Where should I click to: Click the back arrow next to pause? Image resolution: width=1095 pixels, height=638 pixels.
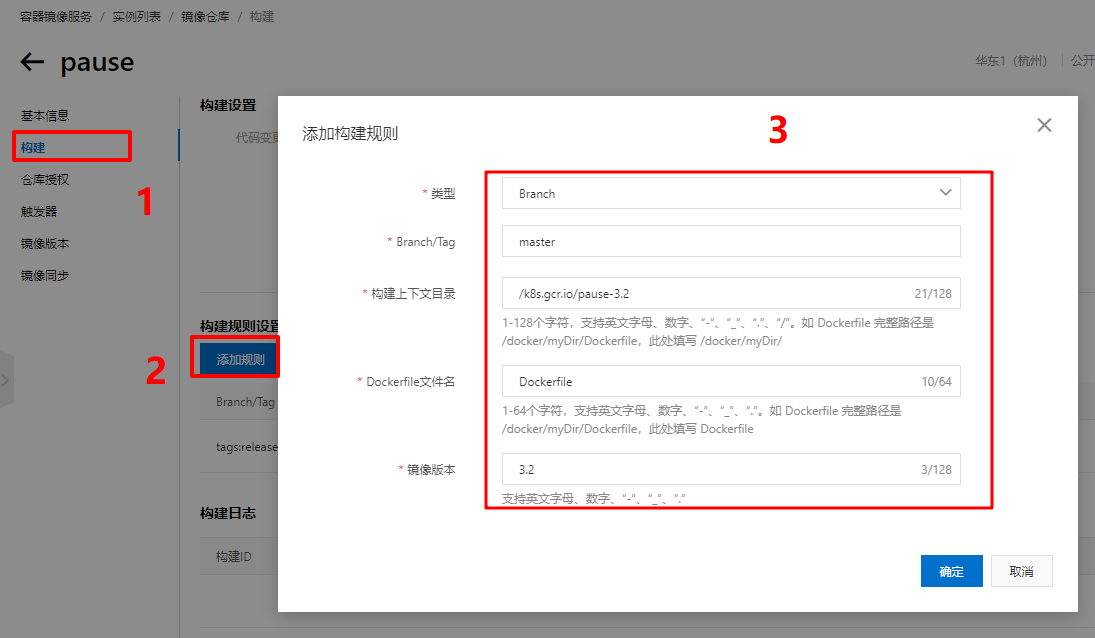(32, 63)
